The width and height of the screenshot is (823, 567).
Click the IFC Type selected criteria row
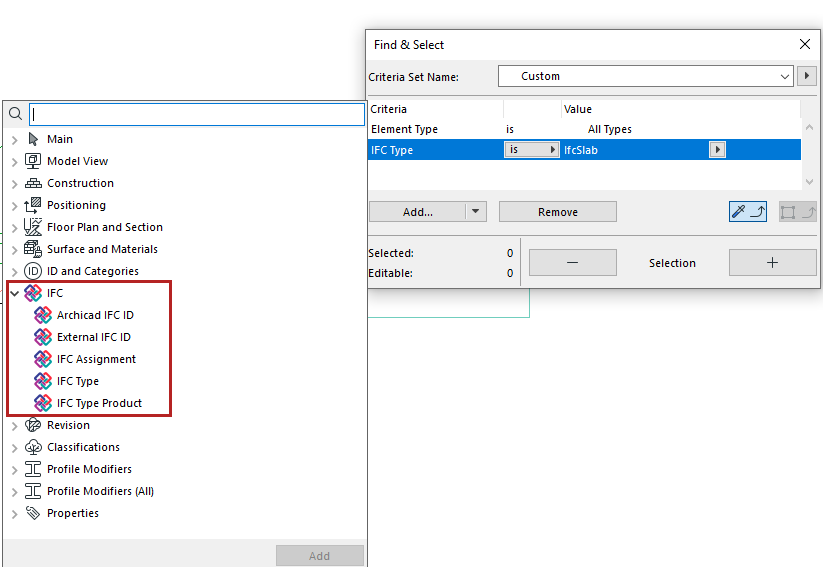coord(584,150)
